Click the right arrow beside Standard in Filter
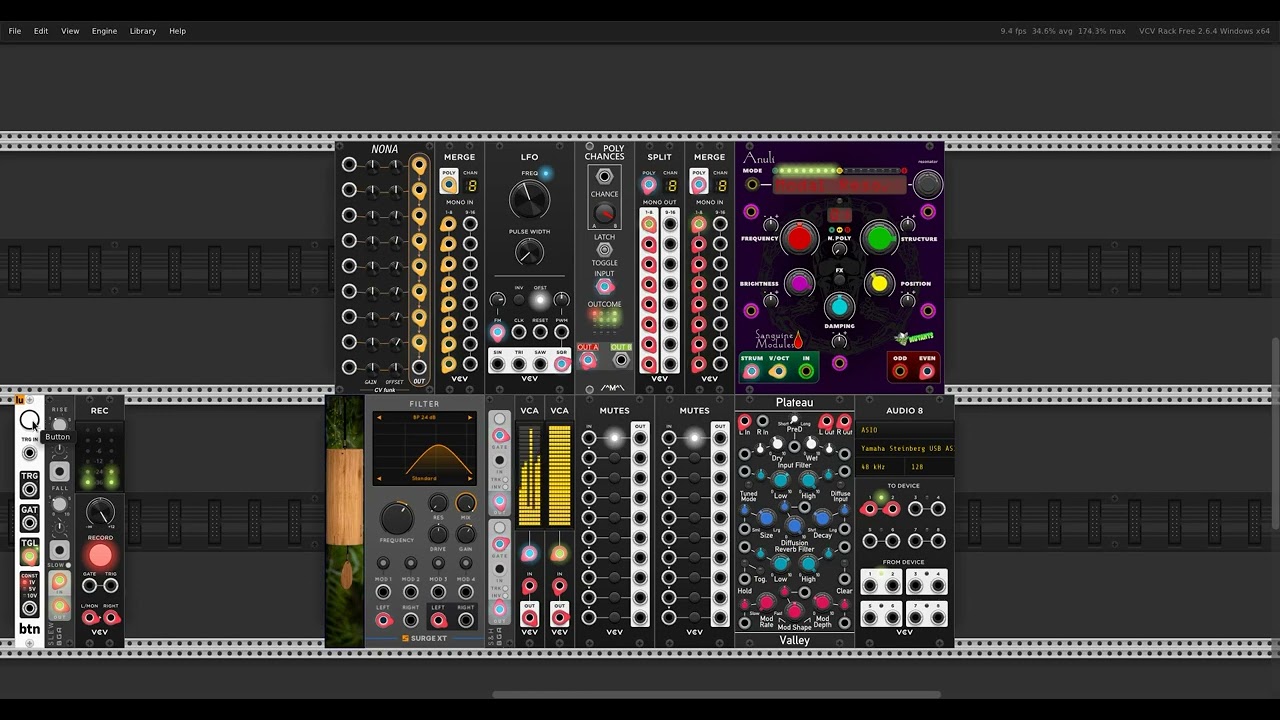1280x720 pixels. (x=470, y=478)
